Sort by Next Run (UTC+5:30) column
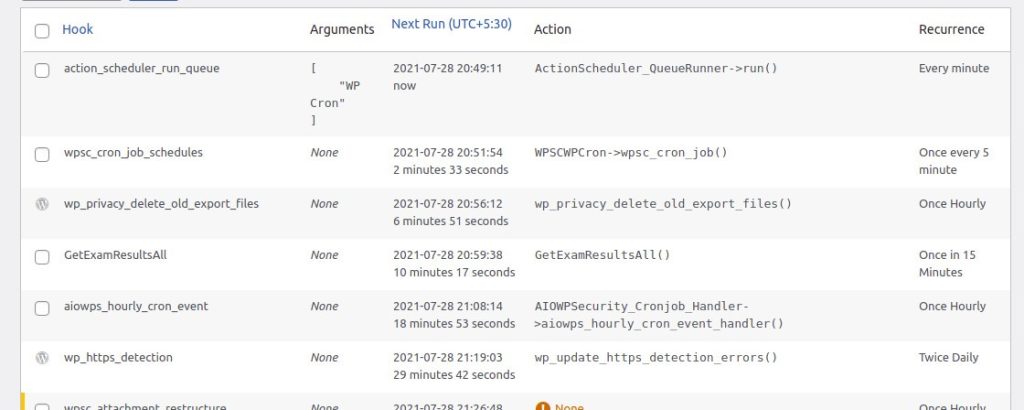Screen dimensions: 1024x410 pos(451,24)
